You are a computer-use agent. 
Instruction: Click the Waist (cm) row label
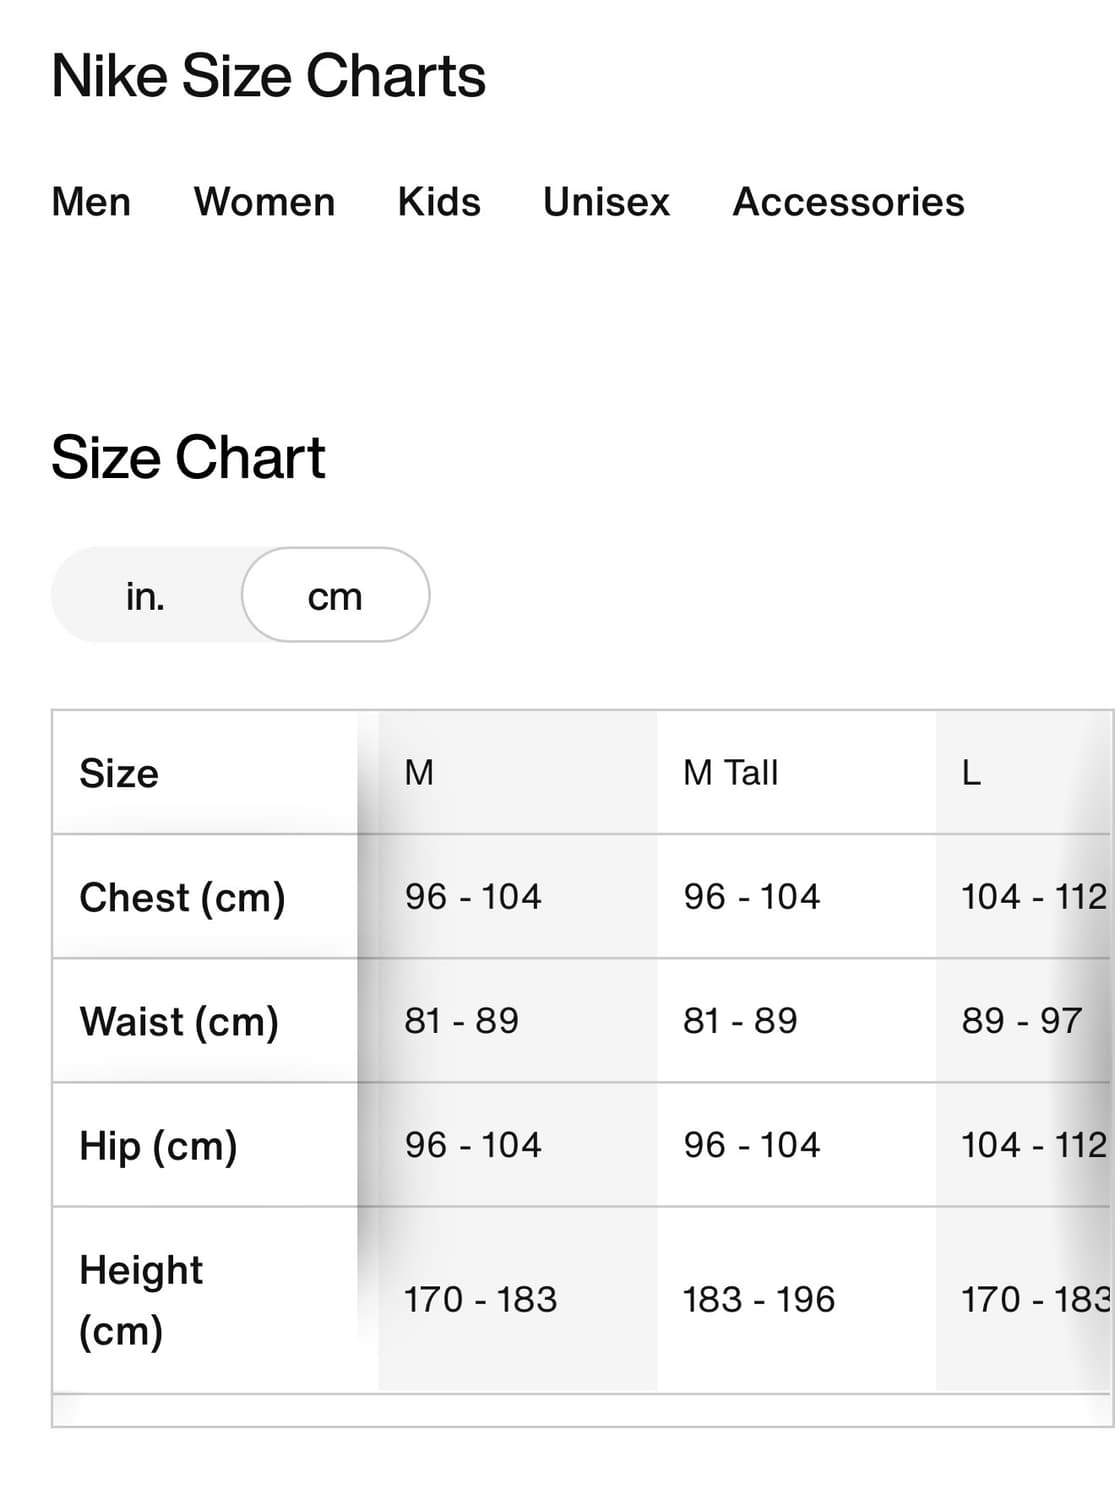[179, 1021]
